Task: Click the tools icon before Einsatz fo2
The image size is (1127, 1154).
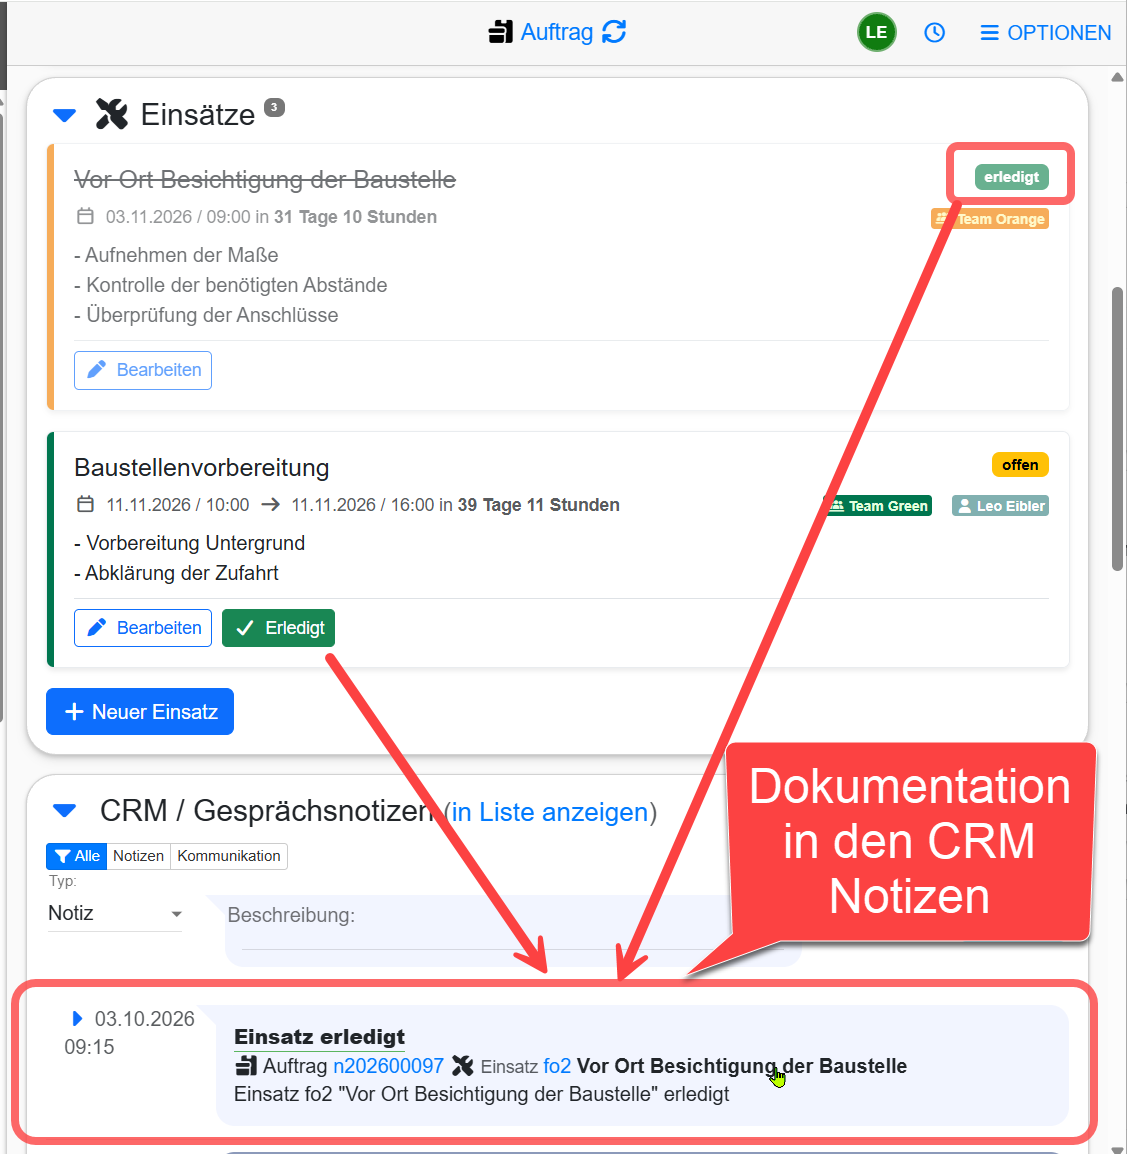Action: 462,1066
